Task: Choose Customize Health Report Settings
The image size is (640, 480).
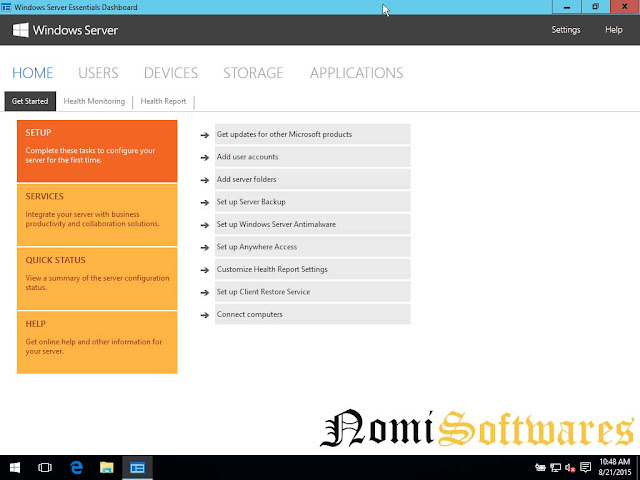Action: click(313, 269)
